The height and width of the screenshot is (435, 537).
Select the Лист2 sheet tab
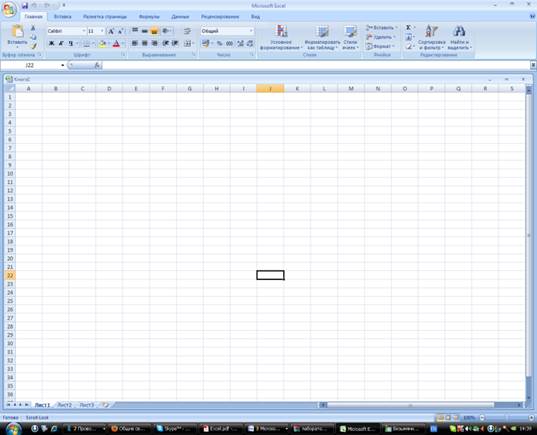coord(65,405)
